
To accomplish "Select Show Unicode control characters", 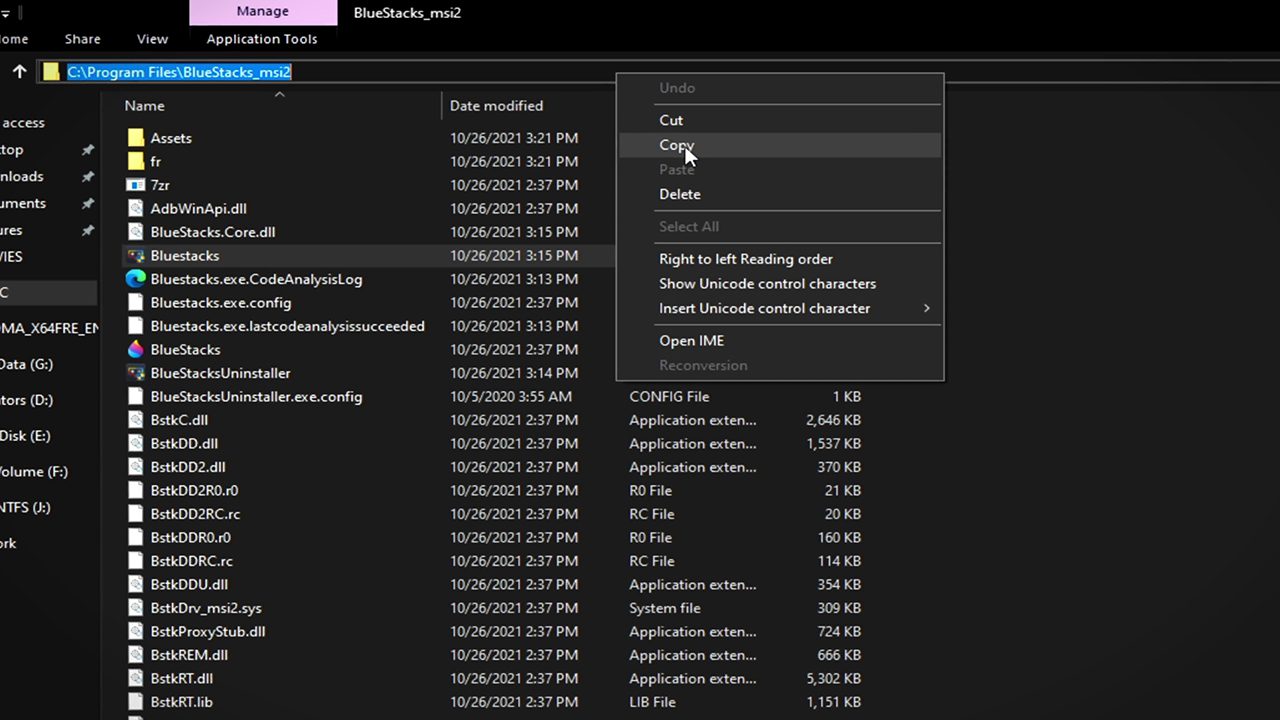I will 768,284.
